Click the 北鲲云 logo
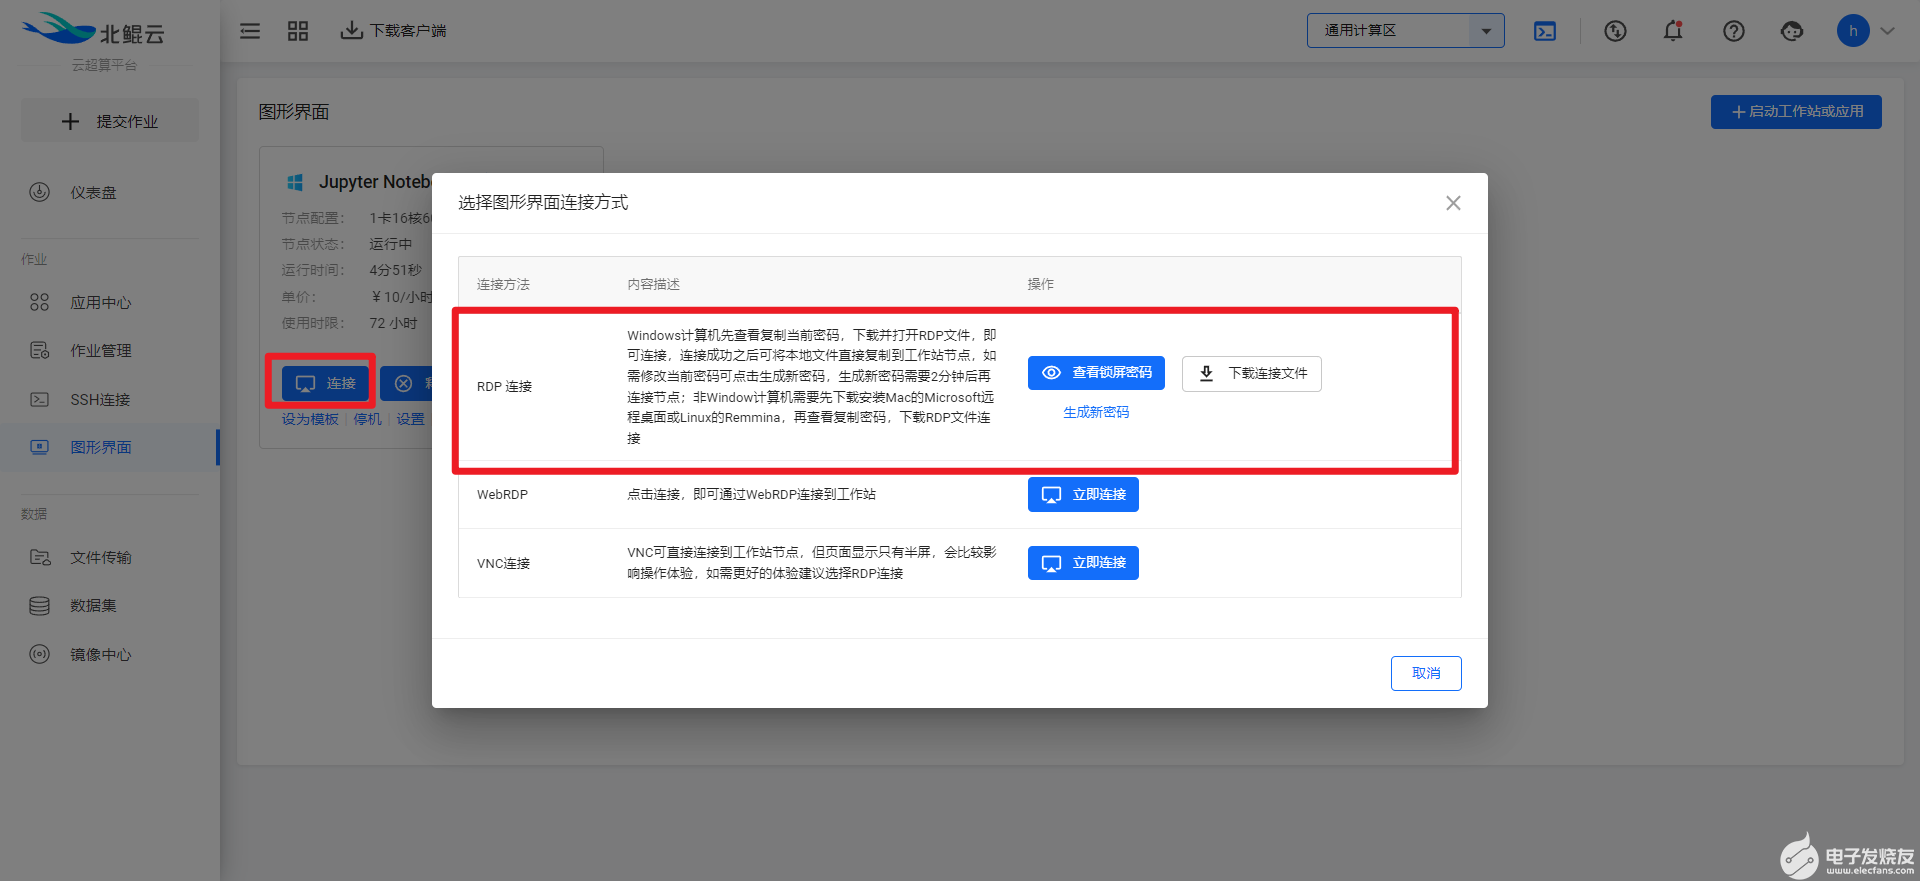The width and height of the screenshot is (1920, 881). (94, 30)
